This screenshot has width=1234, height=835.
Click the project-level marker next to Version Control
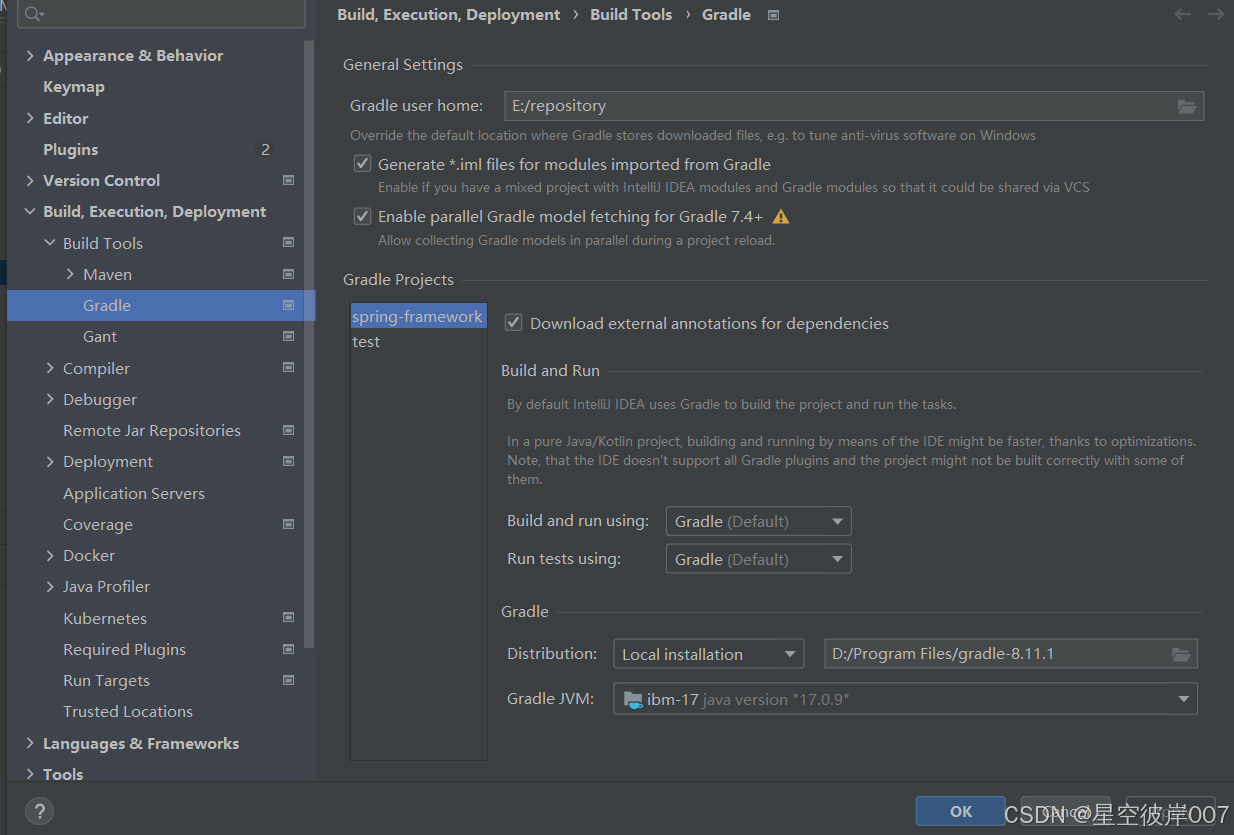[x=289, y=181]
